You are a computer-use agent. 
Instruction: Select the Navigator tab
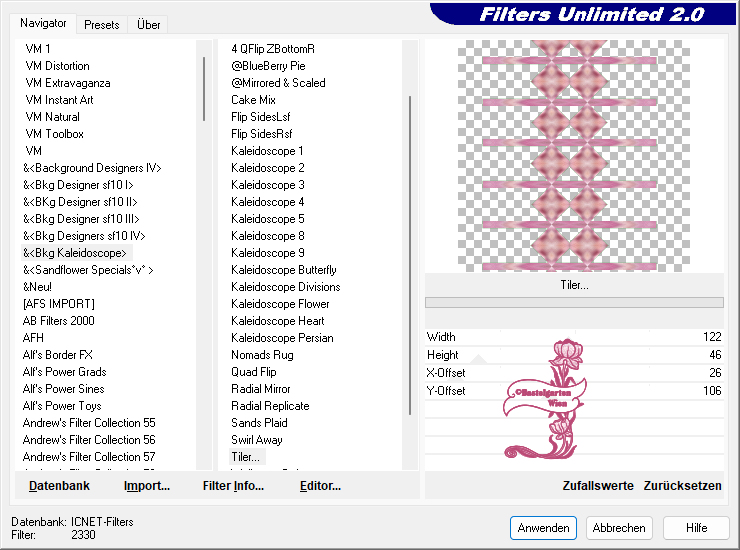click(44, 23)
